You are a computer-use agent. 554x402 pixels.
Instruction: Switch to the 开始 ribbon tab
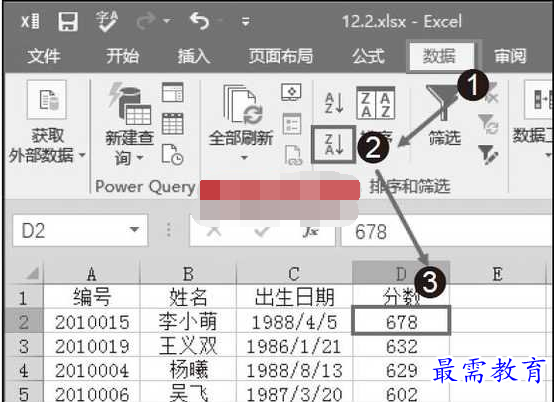[122, 57]
